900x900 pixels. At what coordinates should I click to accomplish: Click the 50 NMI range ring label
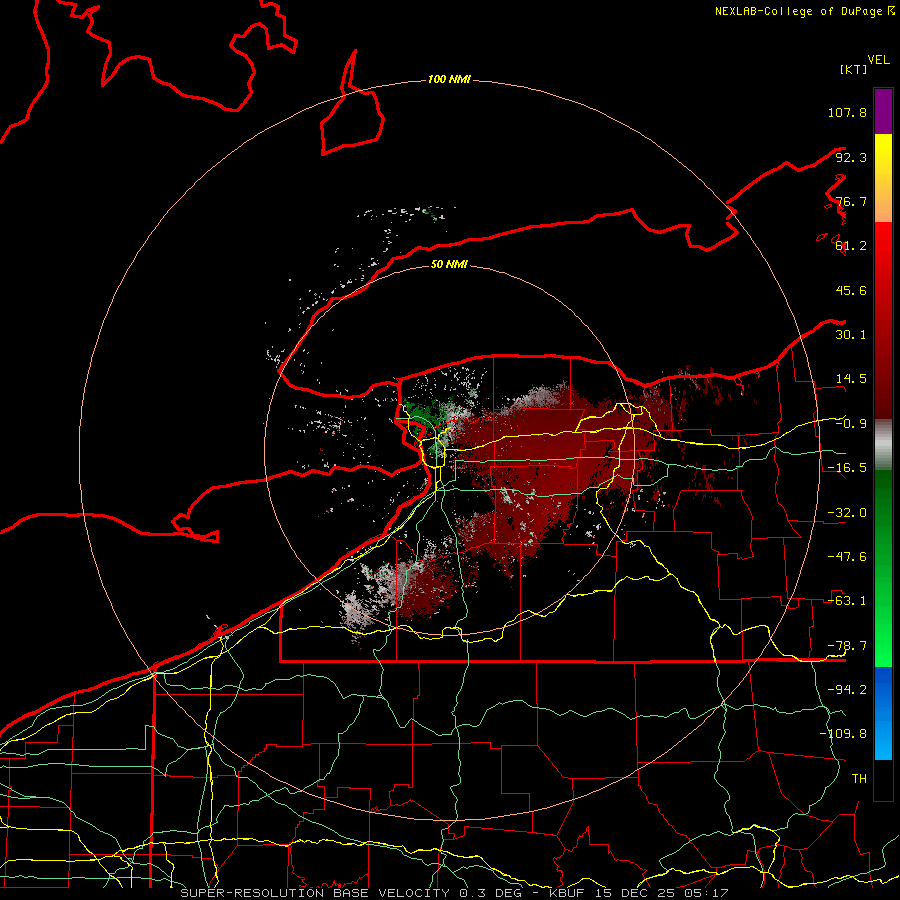[449, 264]
